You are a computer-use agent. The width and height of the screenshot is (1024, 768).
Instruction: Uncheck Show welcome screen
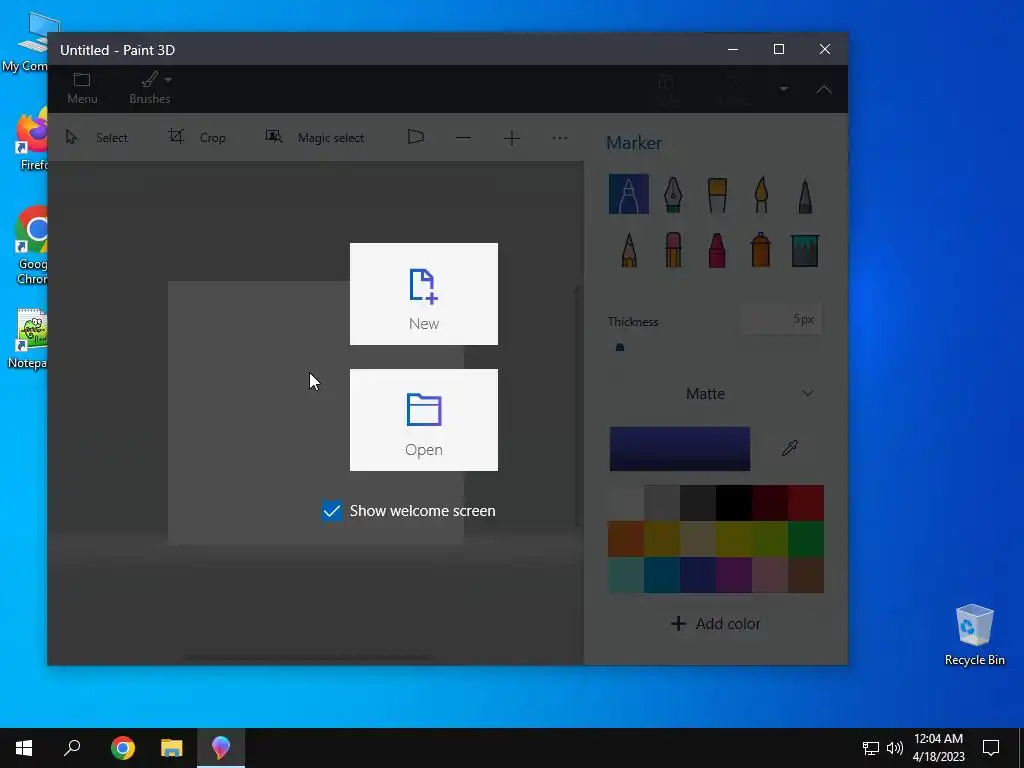tap(332, 511)
